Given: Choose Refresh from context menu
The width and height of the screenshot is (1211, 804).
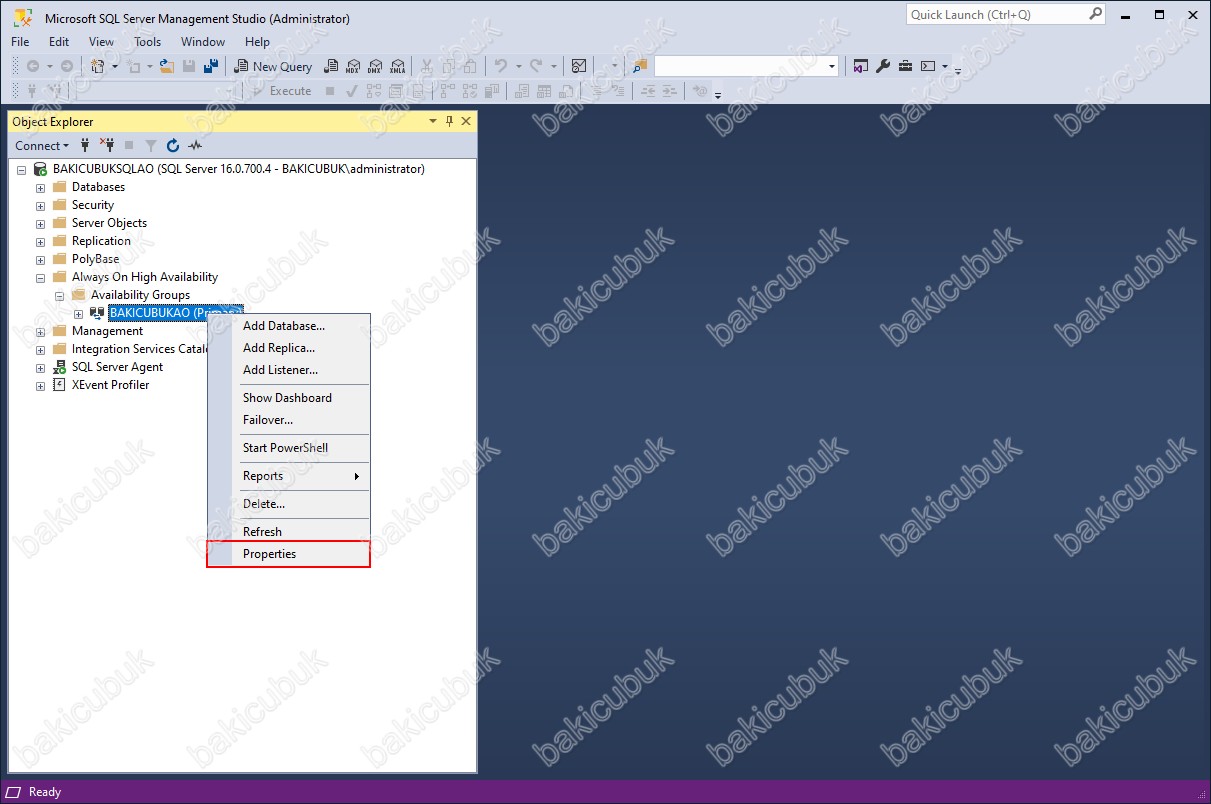Looking at the screenshot, I should 288,532.
